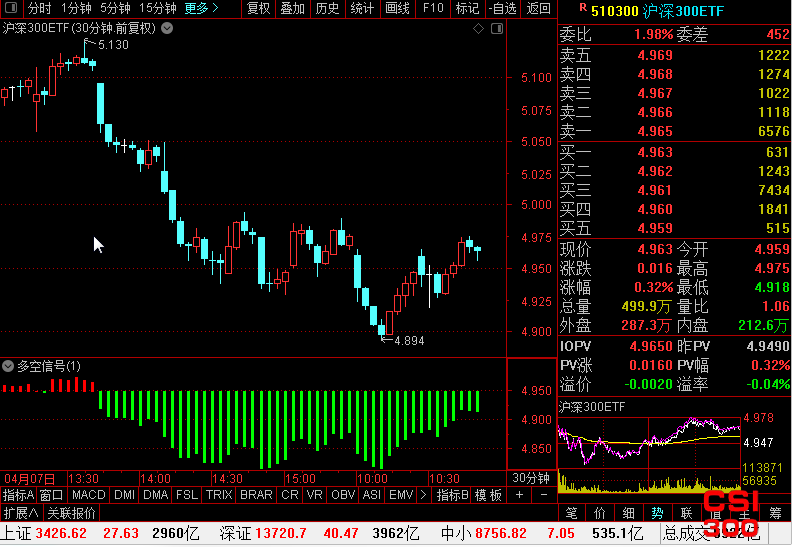
Task: Switch to the 势 trend tab
Action: (x=657, y=513)
